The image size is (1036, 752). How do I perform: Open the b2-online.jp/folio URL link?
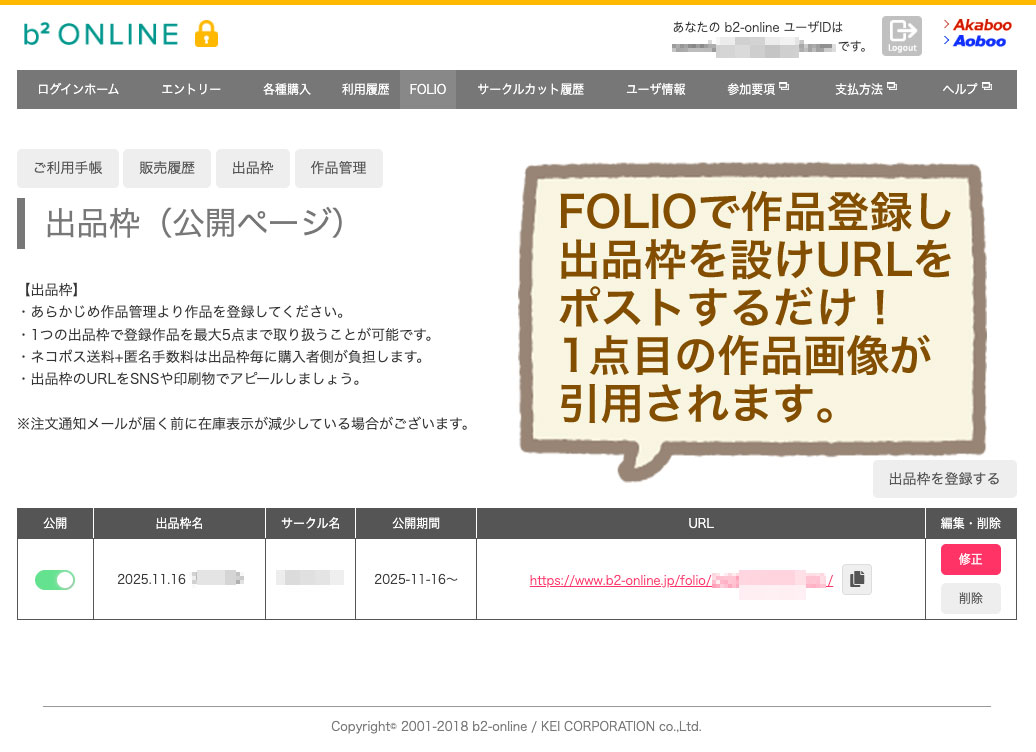(681, 580)
